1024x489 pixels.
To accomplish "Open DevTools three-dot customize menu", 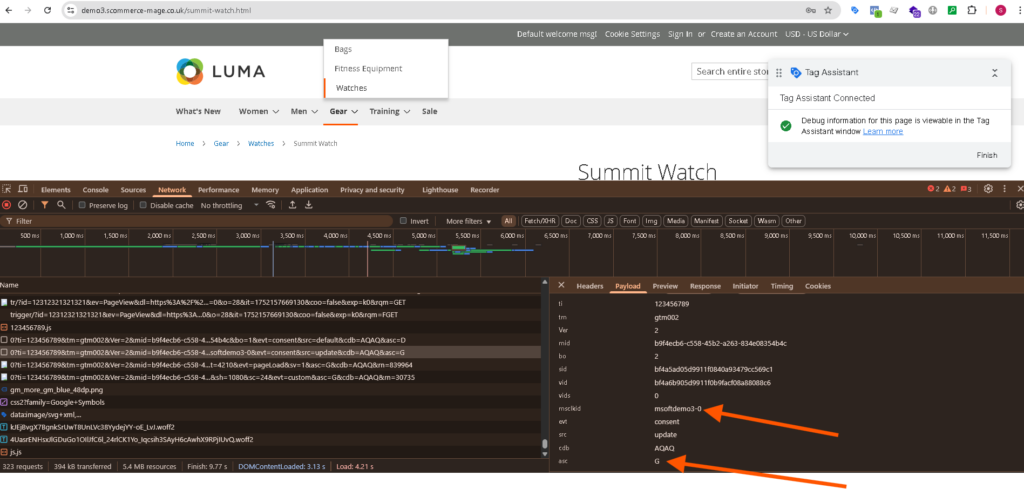I will click(1004, 189).
